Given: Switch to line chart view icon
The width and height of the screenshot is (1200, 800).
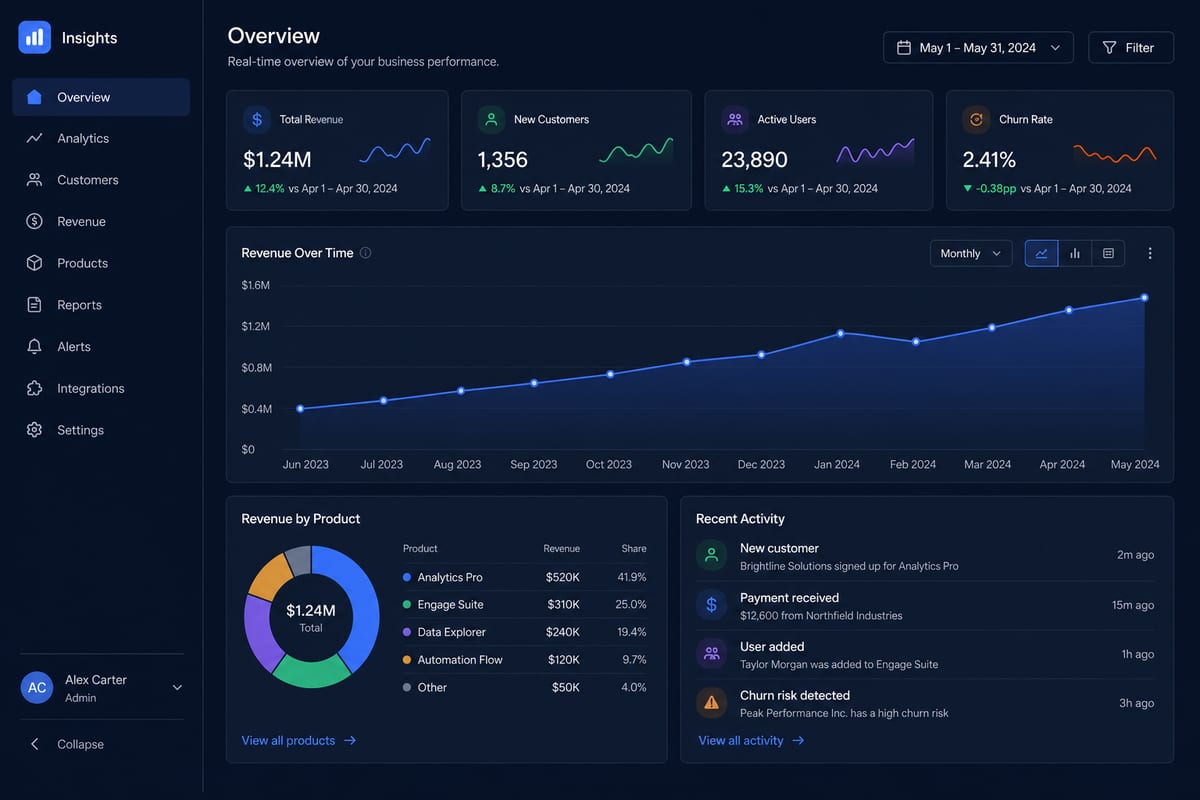Looking at the screenshot, I should pyautogui.click(x=1041, y=254).
